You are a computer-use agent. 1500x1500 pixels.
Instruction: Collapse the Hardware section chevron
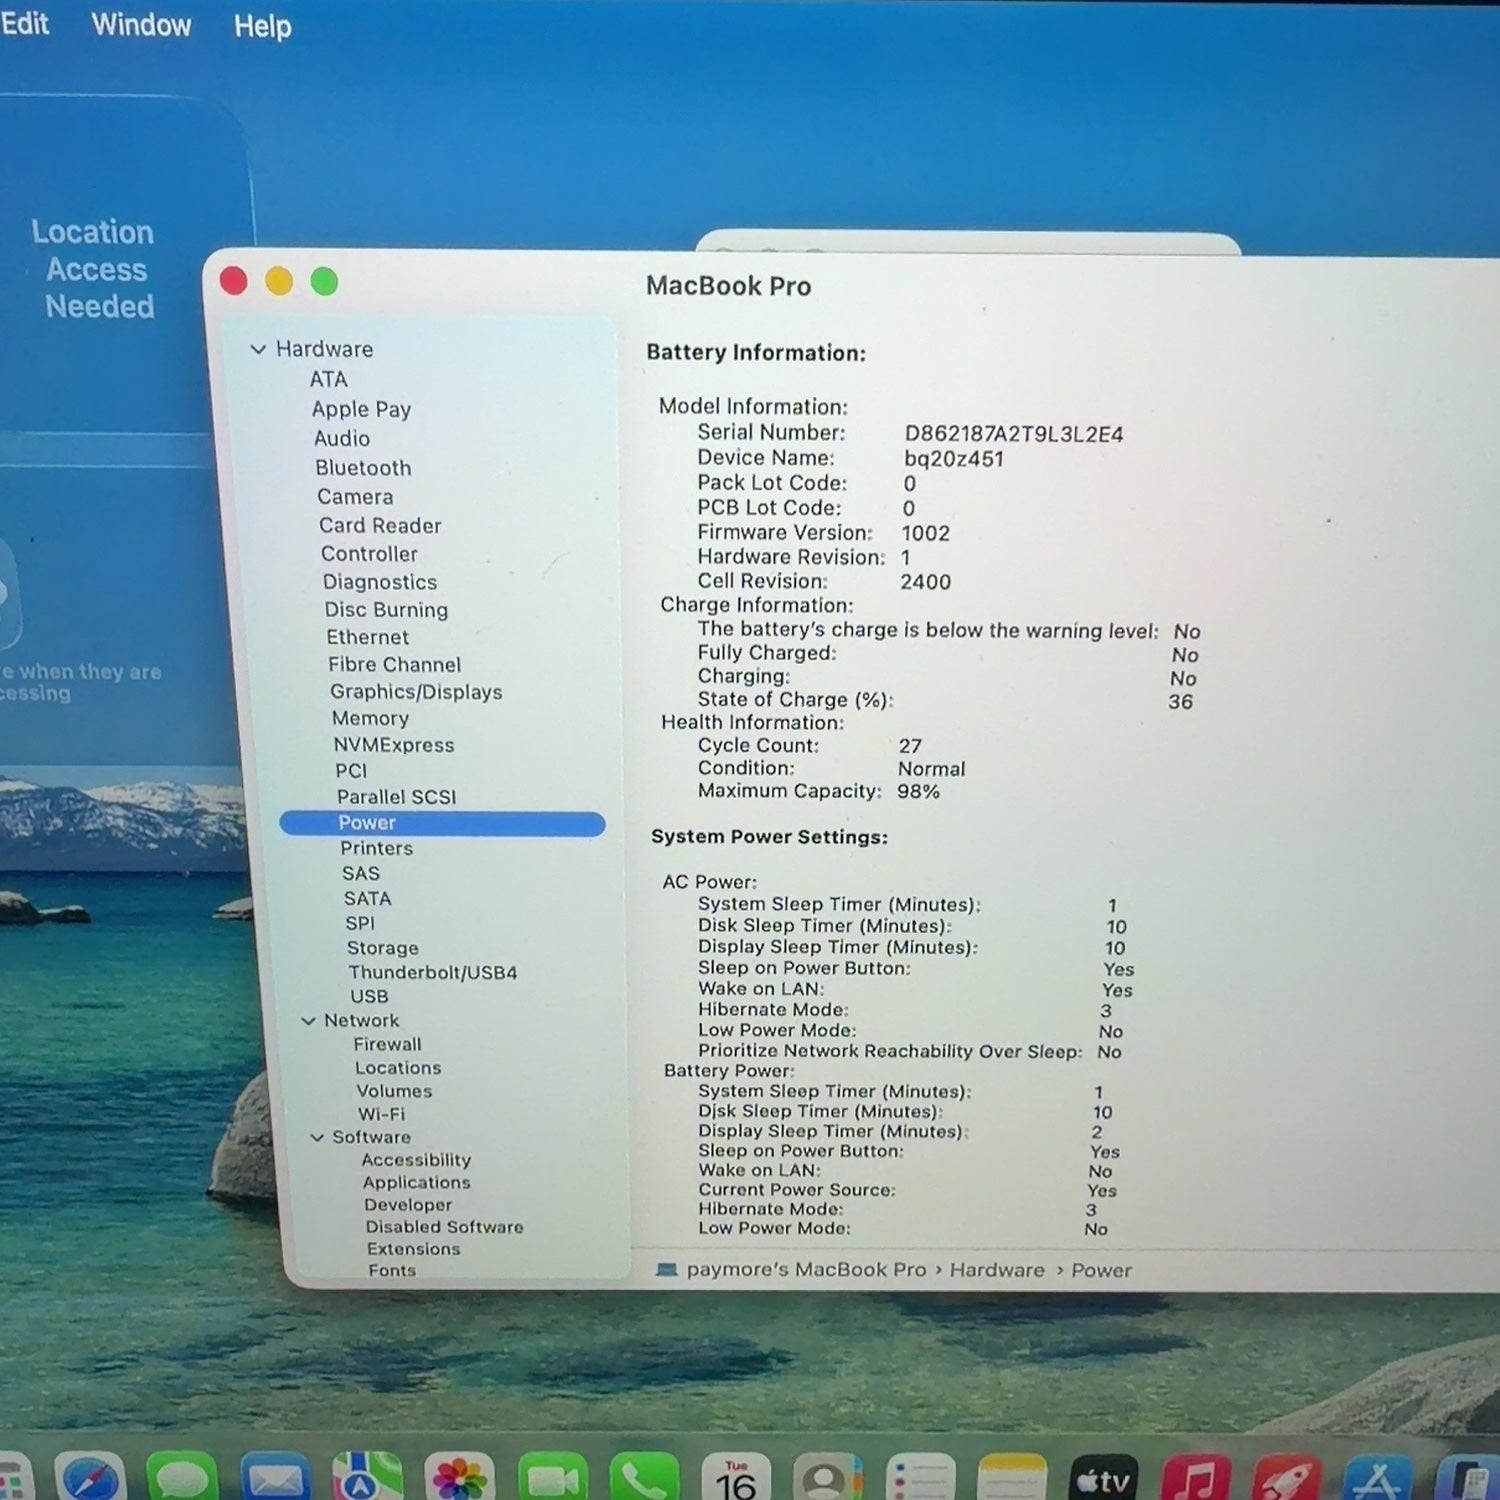click(258, 349)
